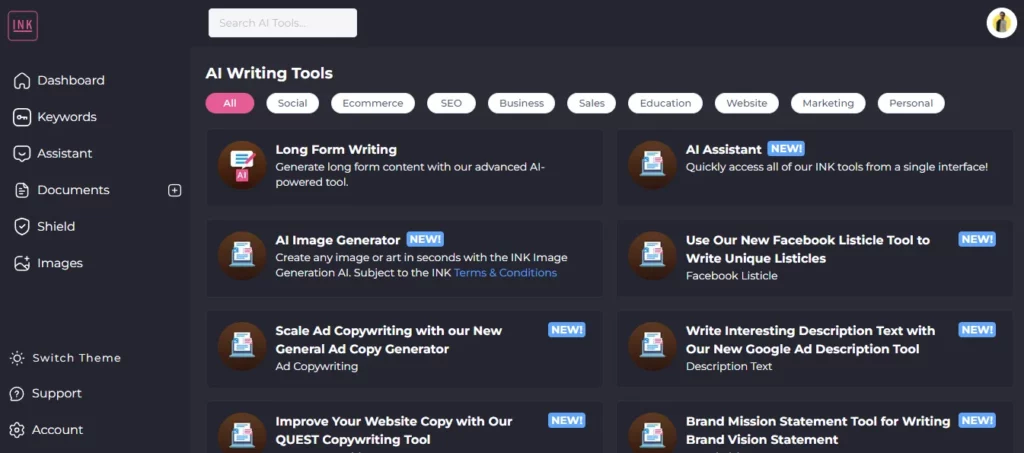Click NEW! badge on Google Ad Description card
Viewport: 1024px width, 453px height.
[x=977, y=330]
